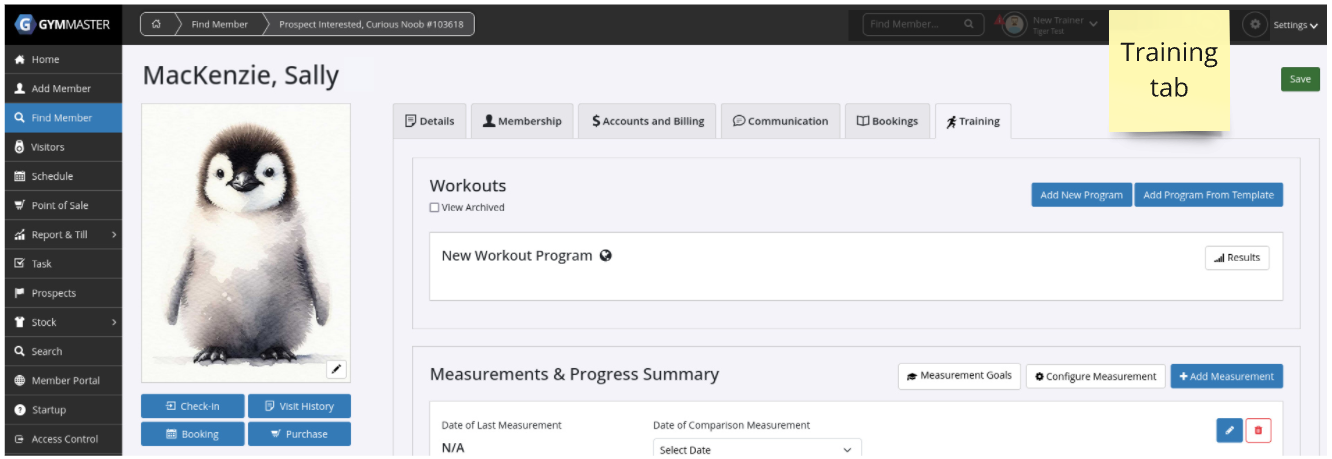Image resolution: width=1332 pixels, height=459 pixels.
Task: Click the GymMaster logo
Action: [62, 24]
